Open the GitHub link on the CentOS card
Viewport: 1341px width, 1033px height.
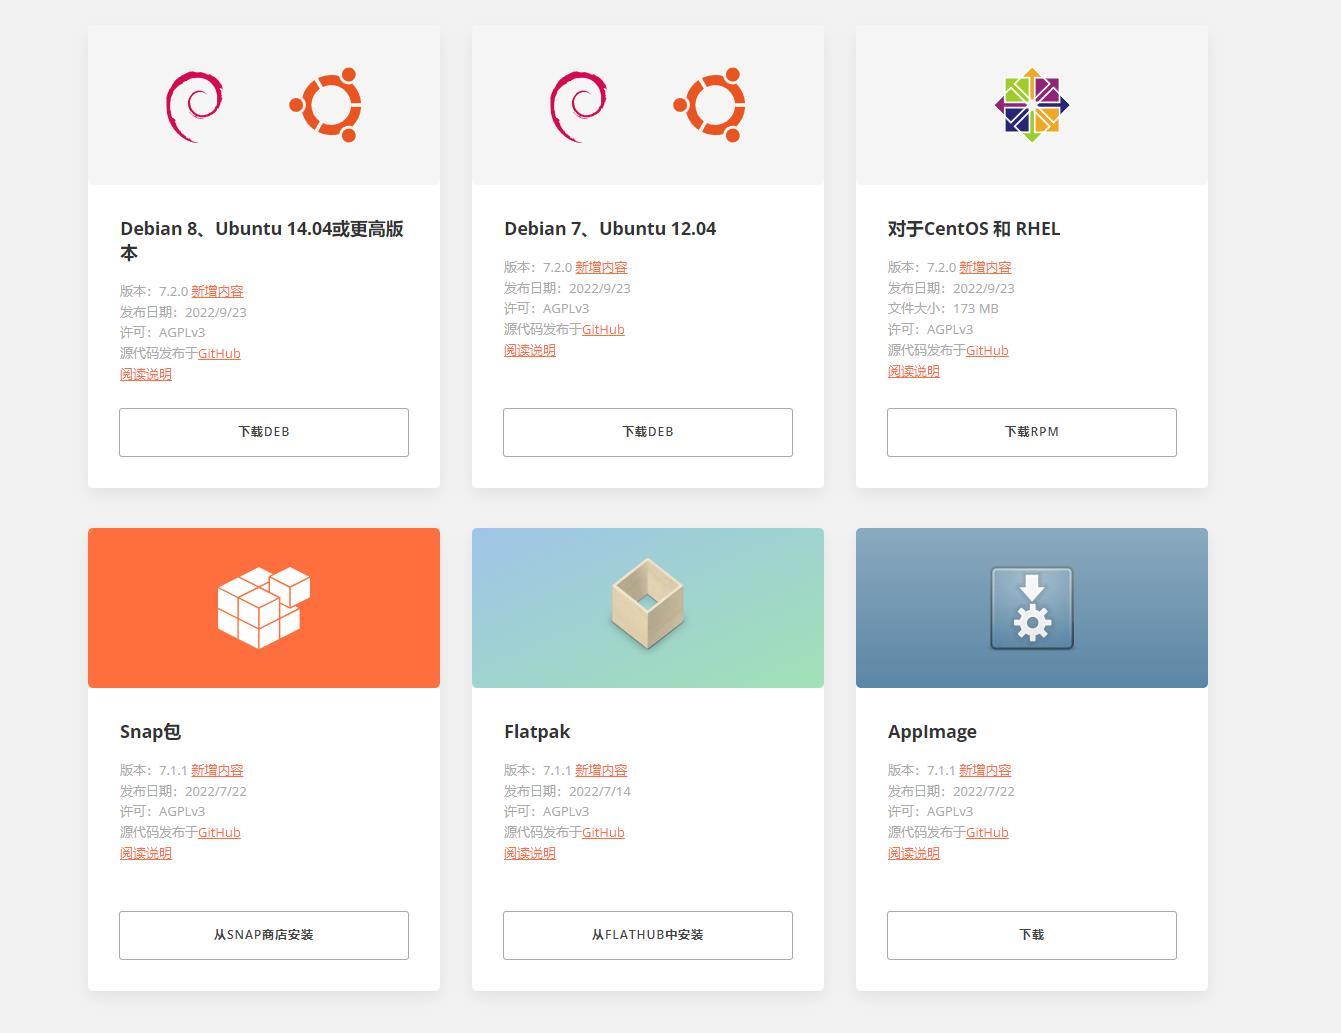pos(987,350)
